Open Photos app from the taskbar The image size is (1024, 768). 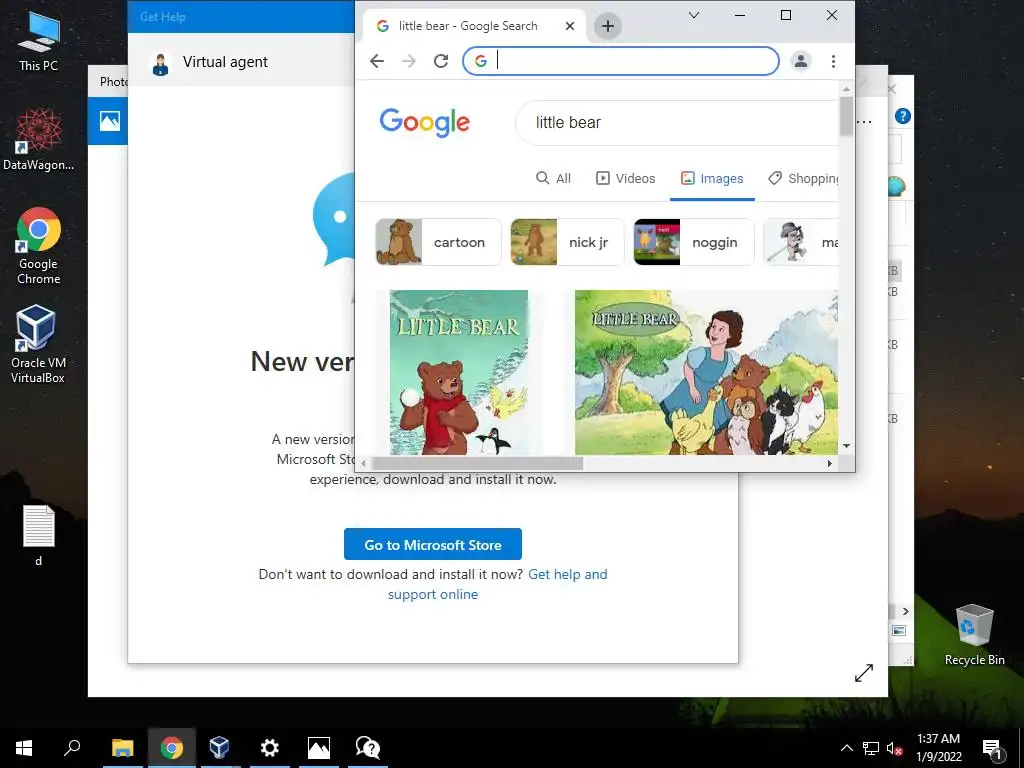click(319, 748)
